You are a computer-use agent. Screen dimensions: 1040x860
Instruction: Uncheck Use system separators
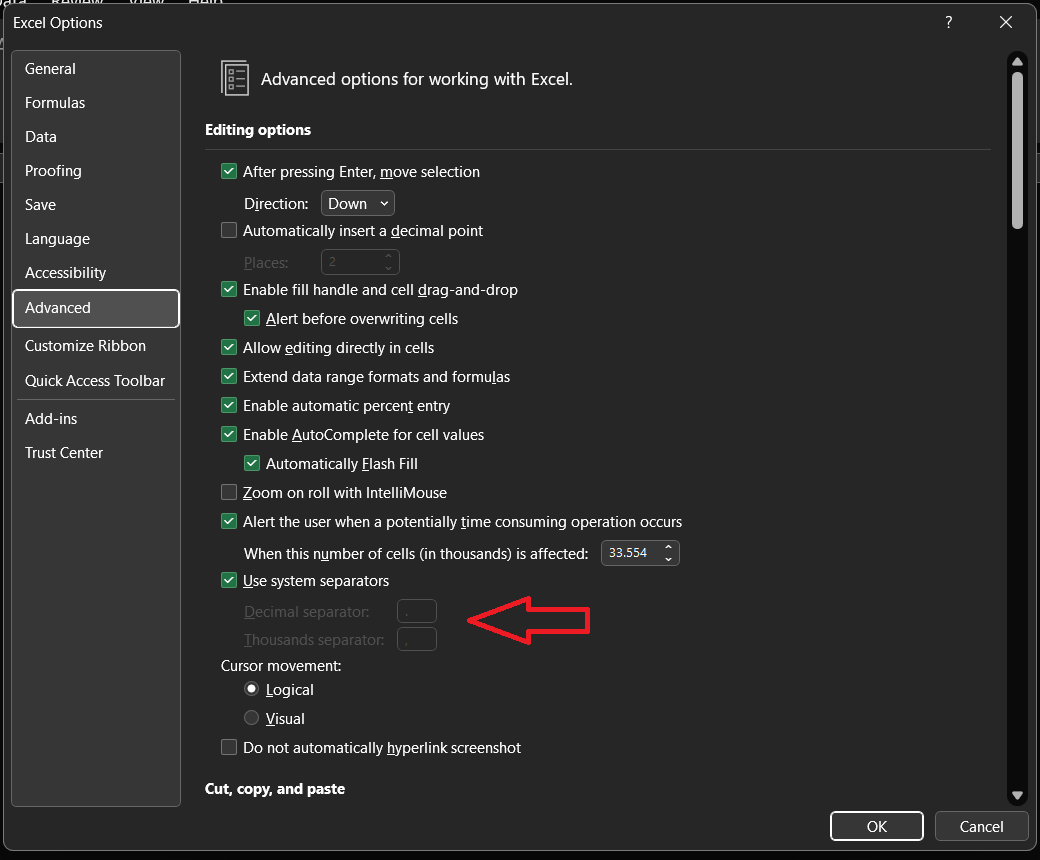[229, 581]
